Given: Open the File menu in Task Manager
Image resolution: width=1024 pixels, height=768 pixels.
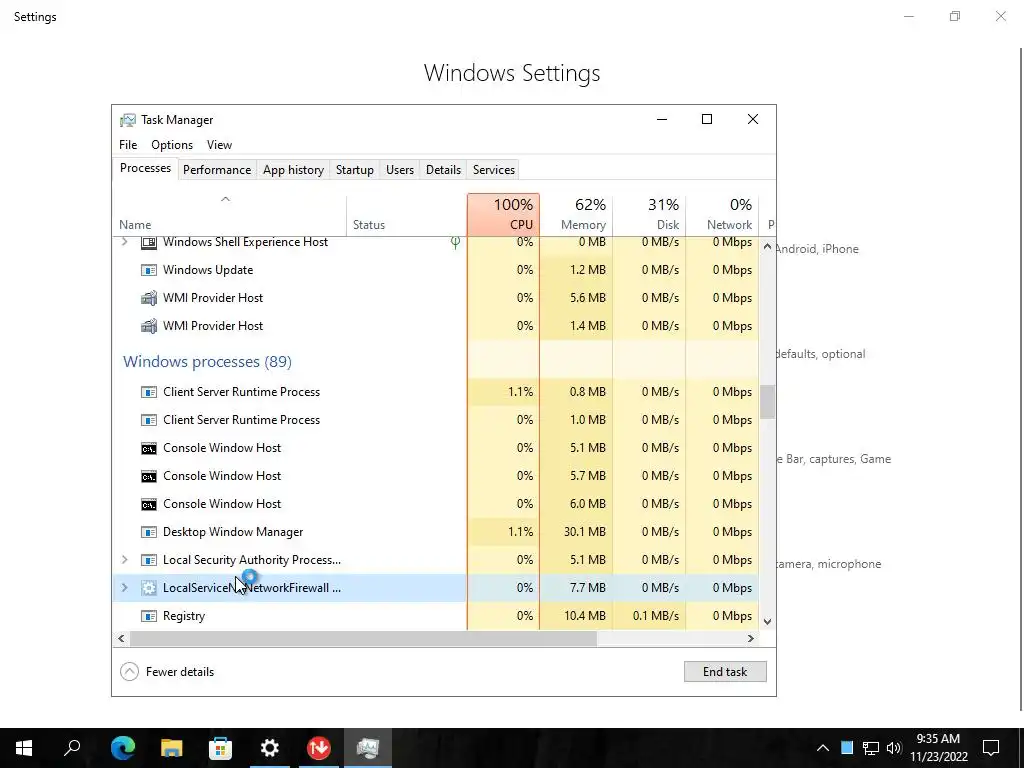Looking at the screenshot, I should (x=128, y=145).
